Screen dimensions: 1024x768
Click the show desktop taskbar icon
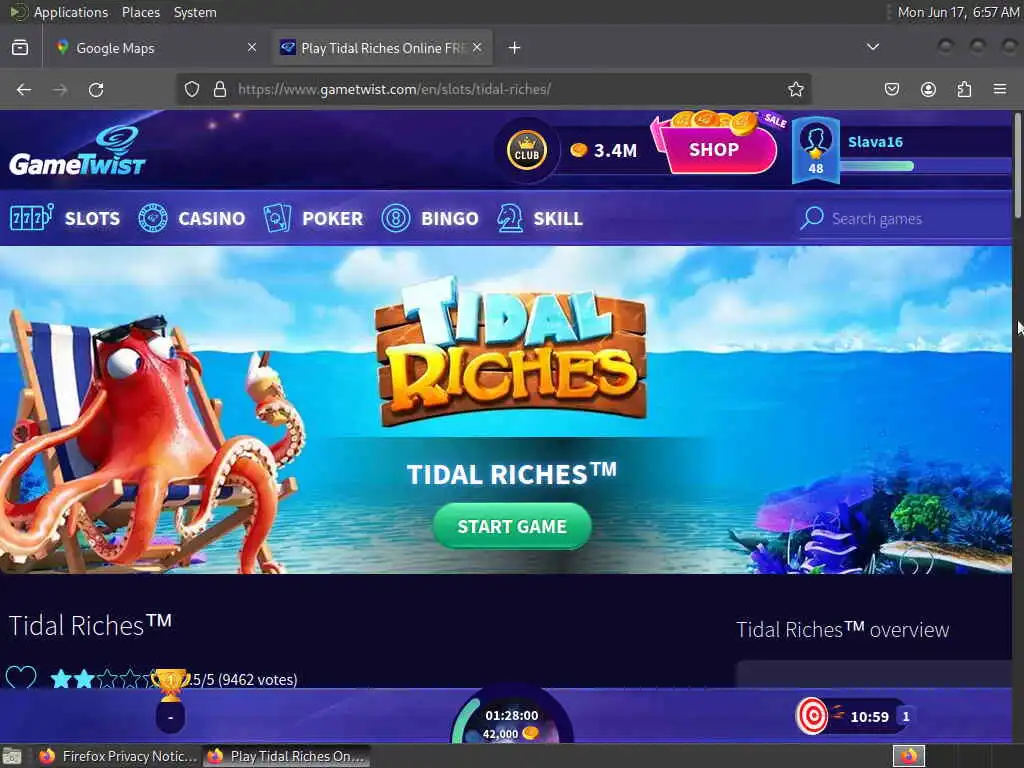coord(12,756)
